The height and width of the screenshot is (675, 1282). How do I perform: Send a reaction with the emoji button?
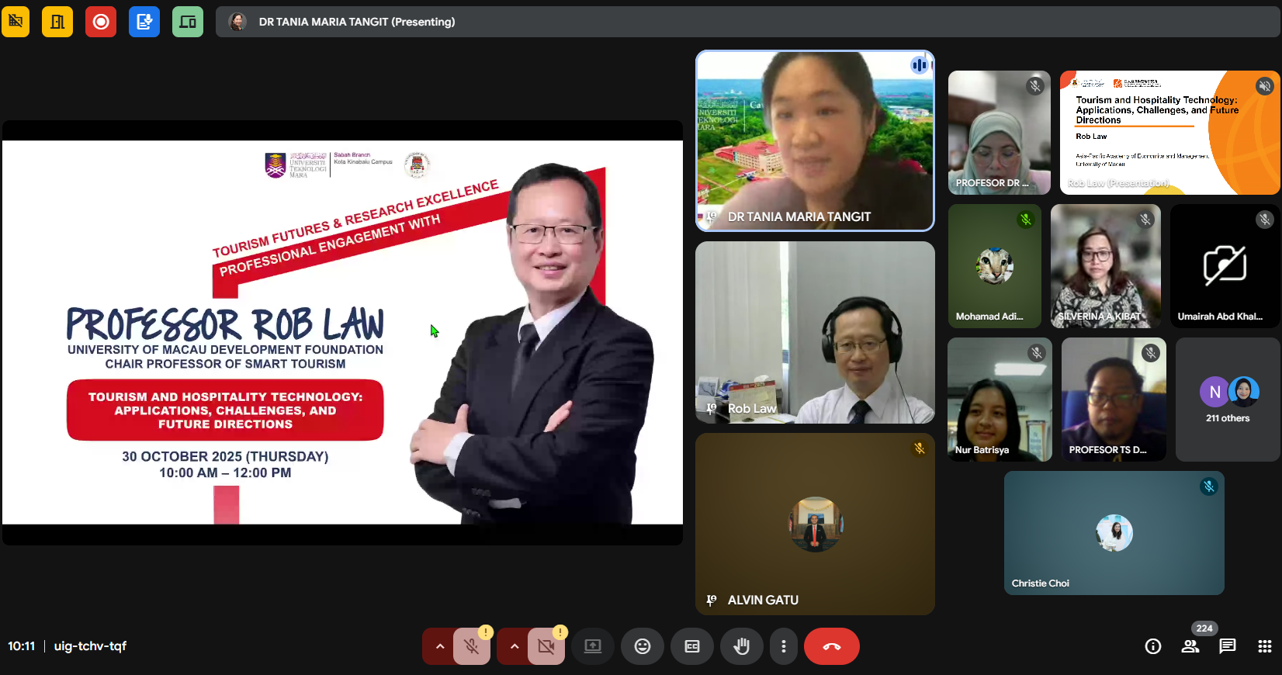642,647
